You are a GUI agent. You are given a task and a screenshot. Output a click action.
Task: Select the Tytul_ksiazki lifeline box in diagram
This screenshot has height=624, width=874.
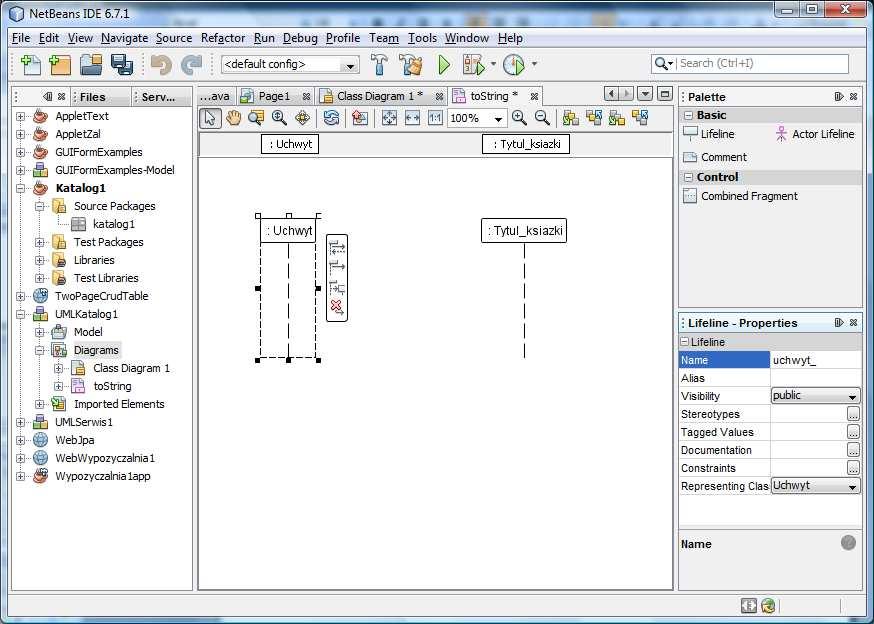[524, 231]
